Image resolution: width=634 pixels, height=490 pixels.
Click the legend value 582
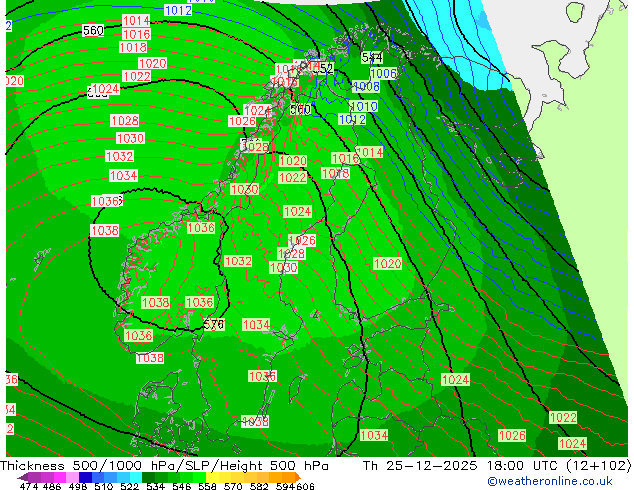259,486
